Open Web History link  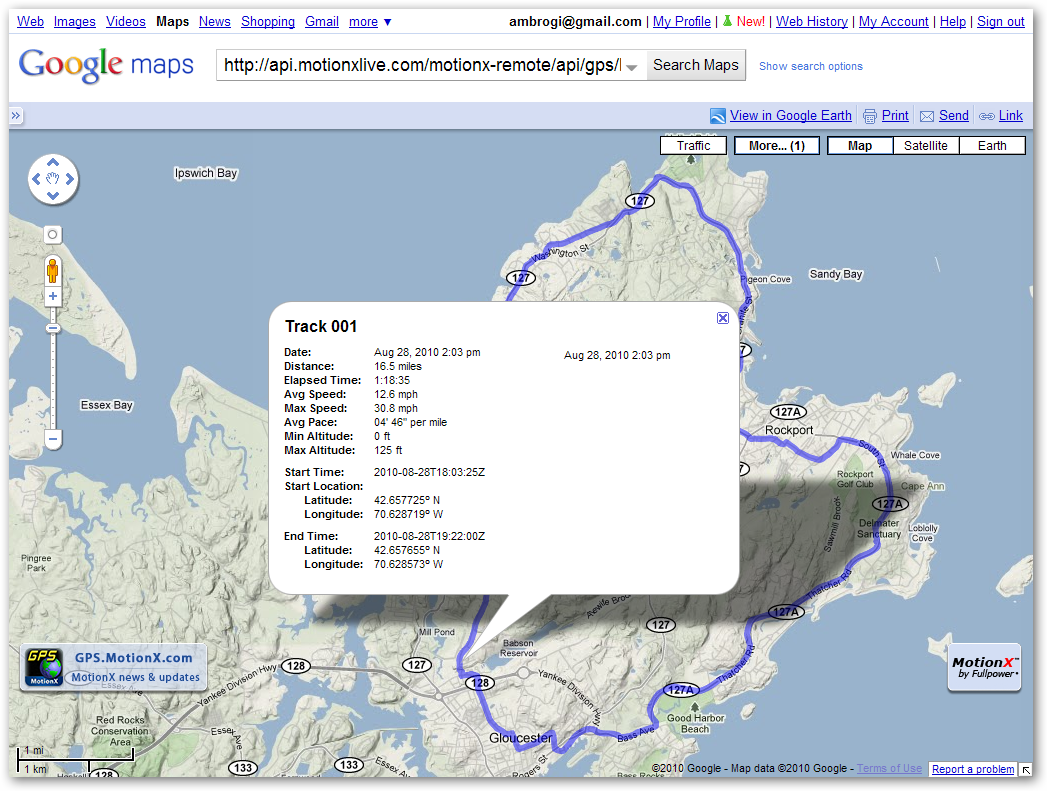812,21
